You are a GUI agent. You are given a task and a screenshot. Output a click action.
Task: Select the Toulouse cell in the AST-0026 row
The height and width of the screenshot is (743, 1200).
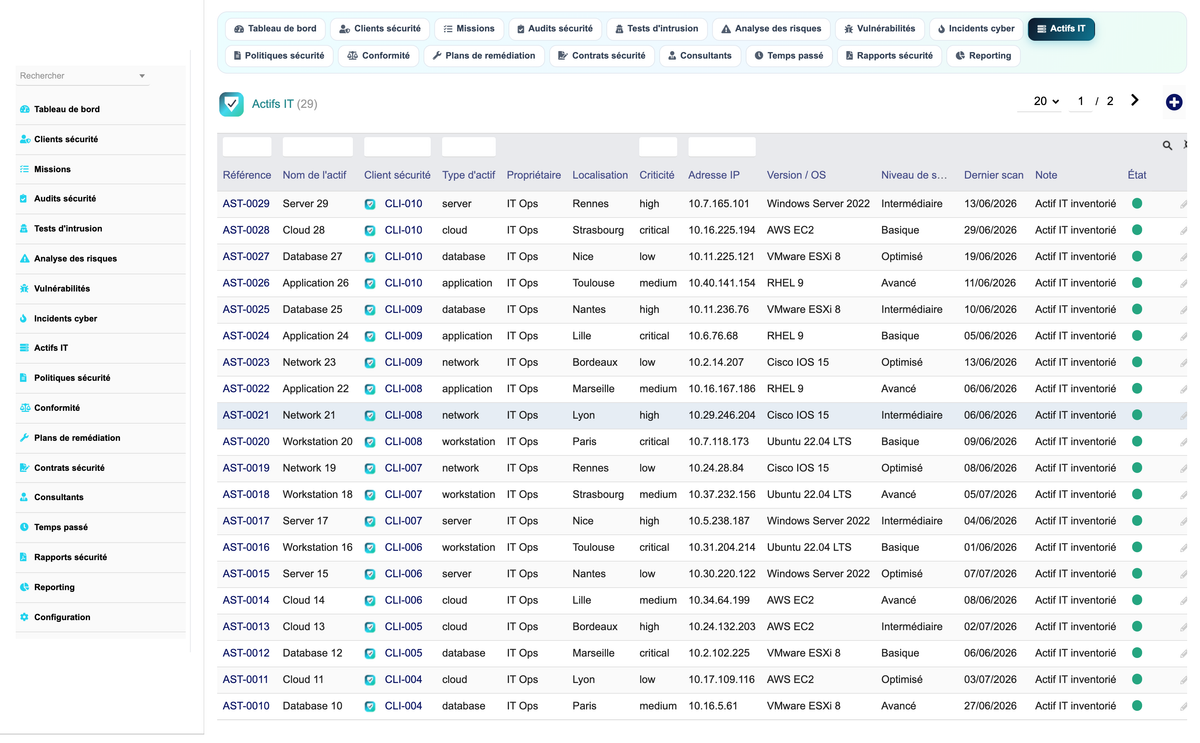tap(594, 283)
